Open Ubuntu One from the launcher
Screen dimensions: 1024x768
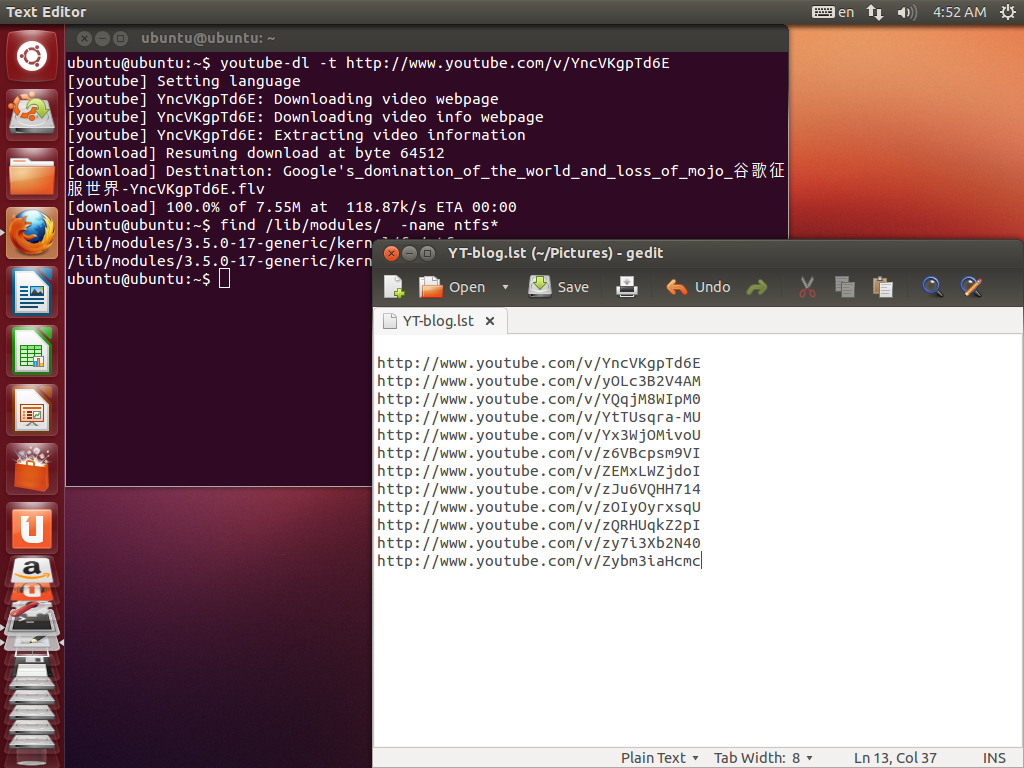(x=32, y=528)
